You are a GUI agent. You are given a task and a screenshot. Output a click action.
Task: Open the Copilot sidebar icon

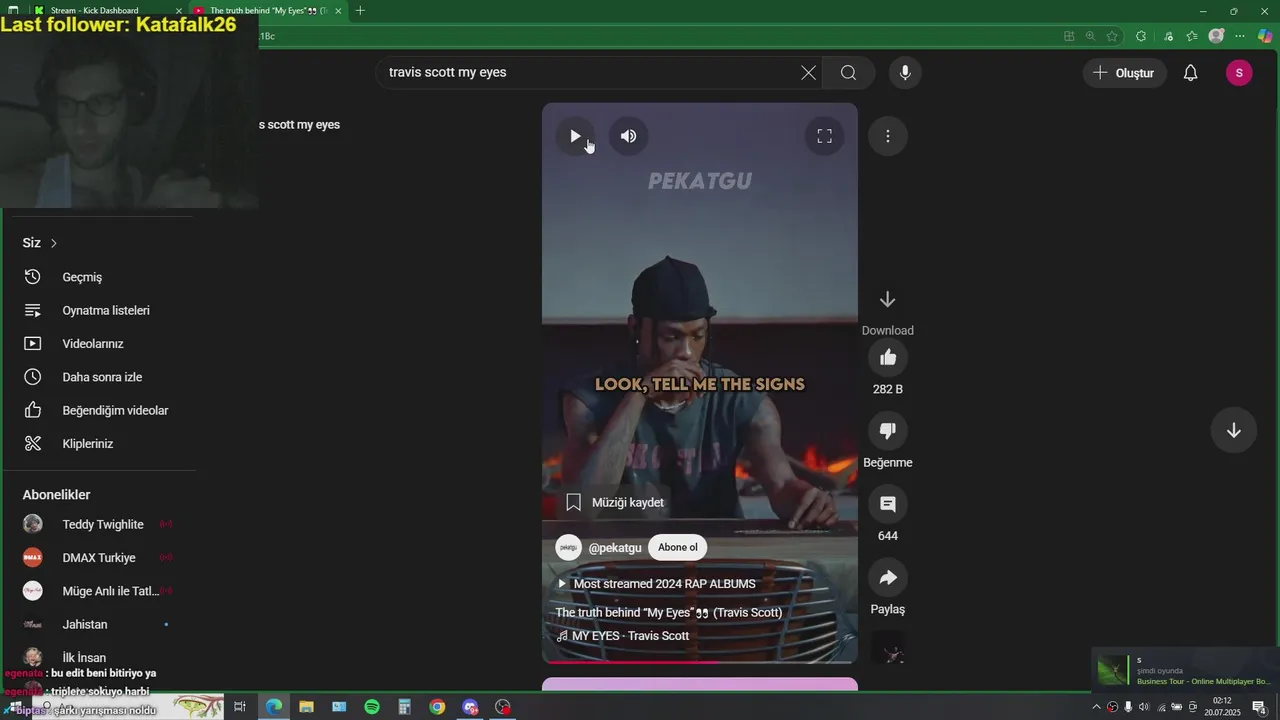(x=1265, y=36)
